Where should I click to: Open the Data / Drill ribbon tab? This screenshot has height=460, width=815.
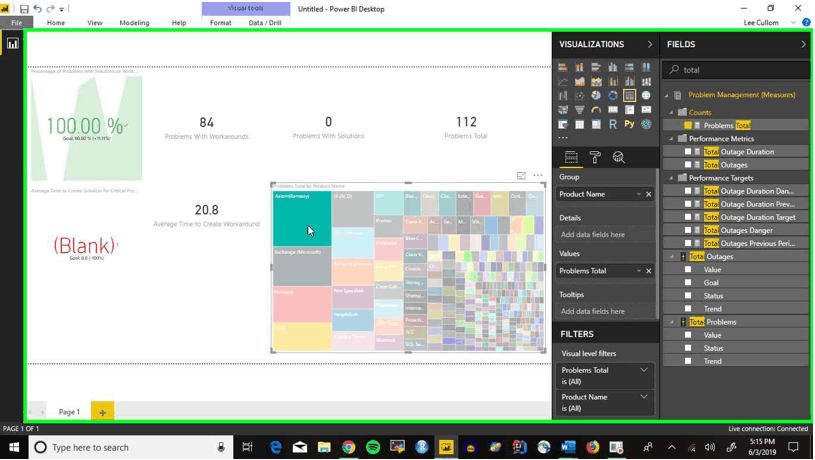coord(265,23)
